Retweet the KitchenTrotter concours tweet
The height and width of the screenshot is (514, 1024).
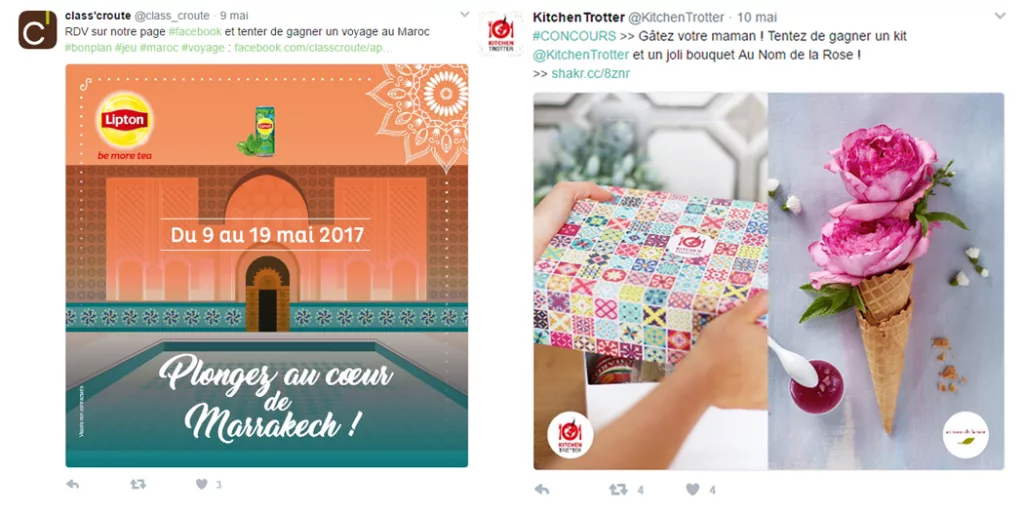click(618, 489)
